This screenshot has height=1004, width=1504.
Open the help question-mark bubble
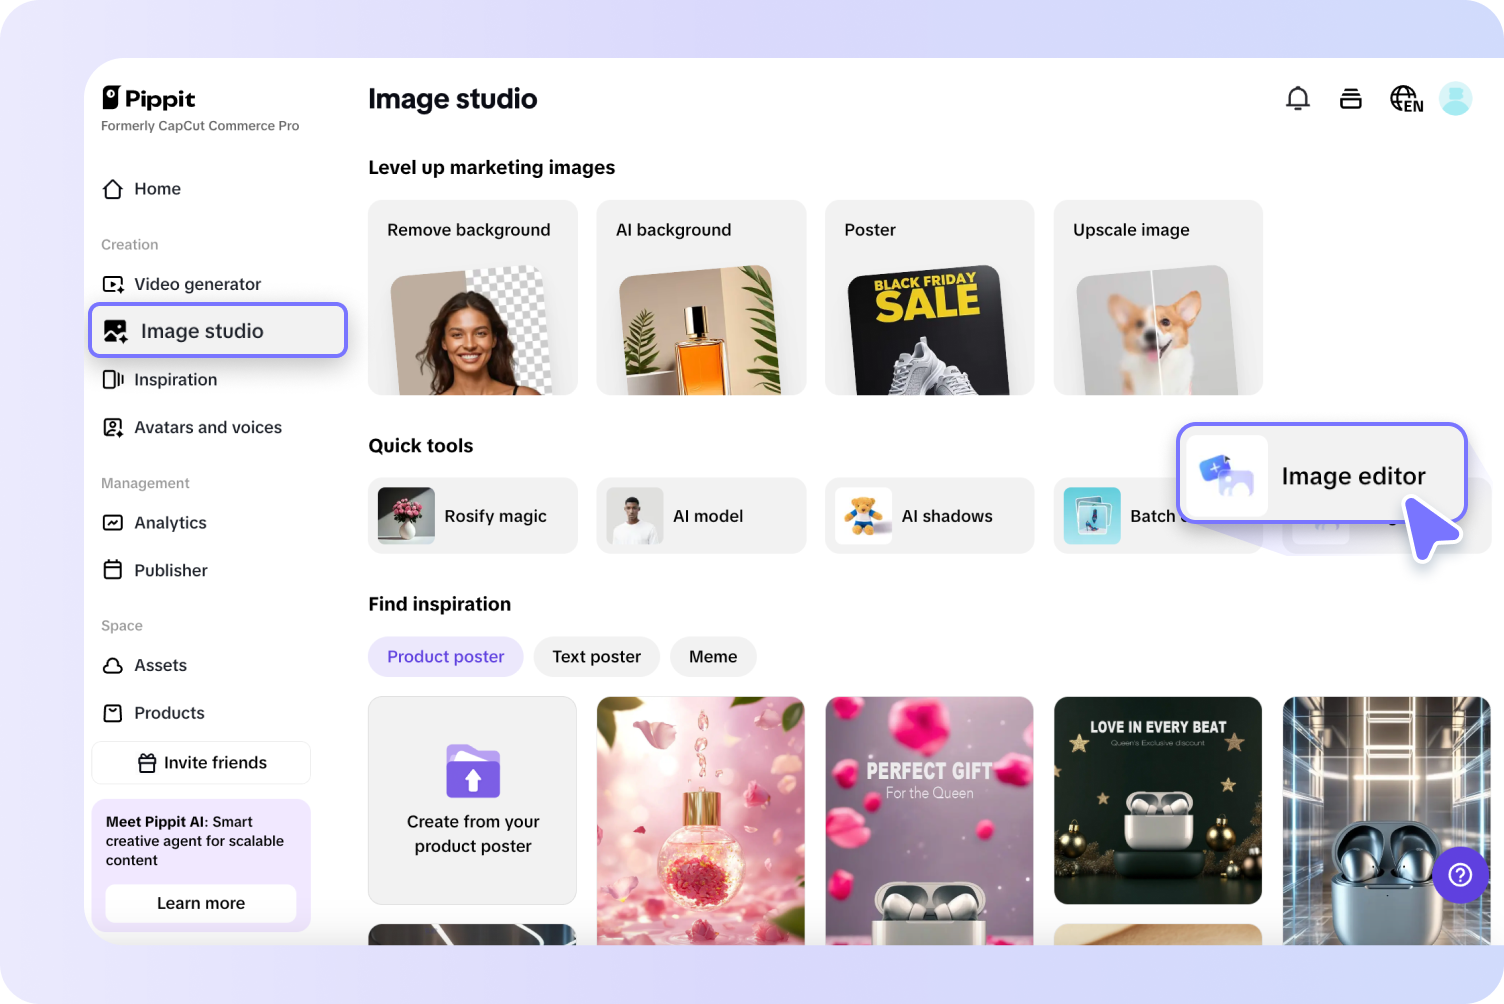1459,875
